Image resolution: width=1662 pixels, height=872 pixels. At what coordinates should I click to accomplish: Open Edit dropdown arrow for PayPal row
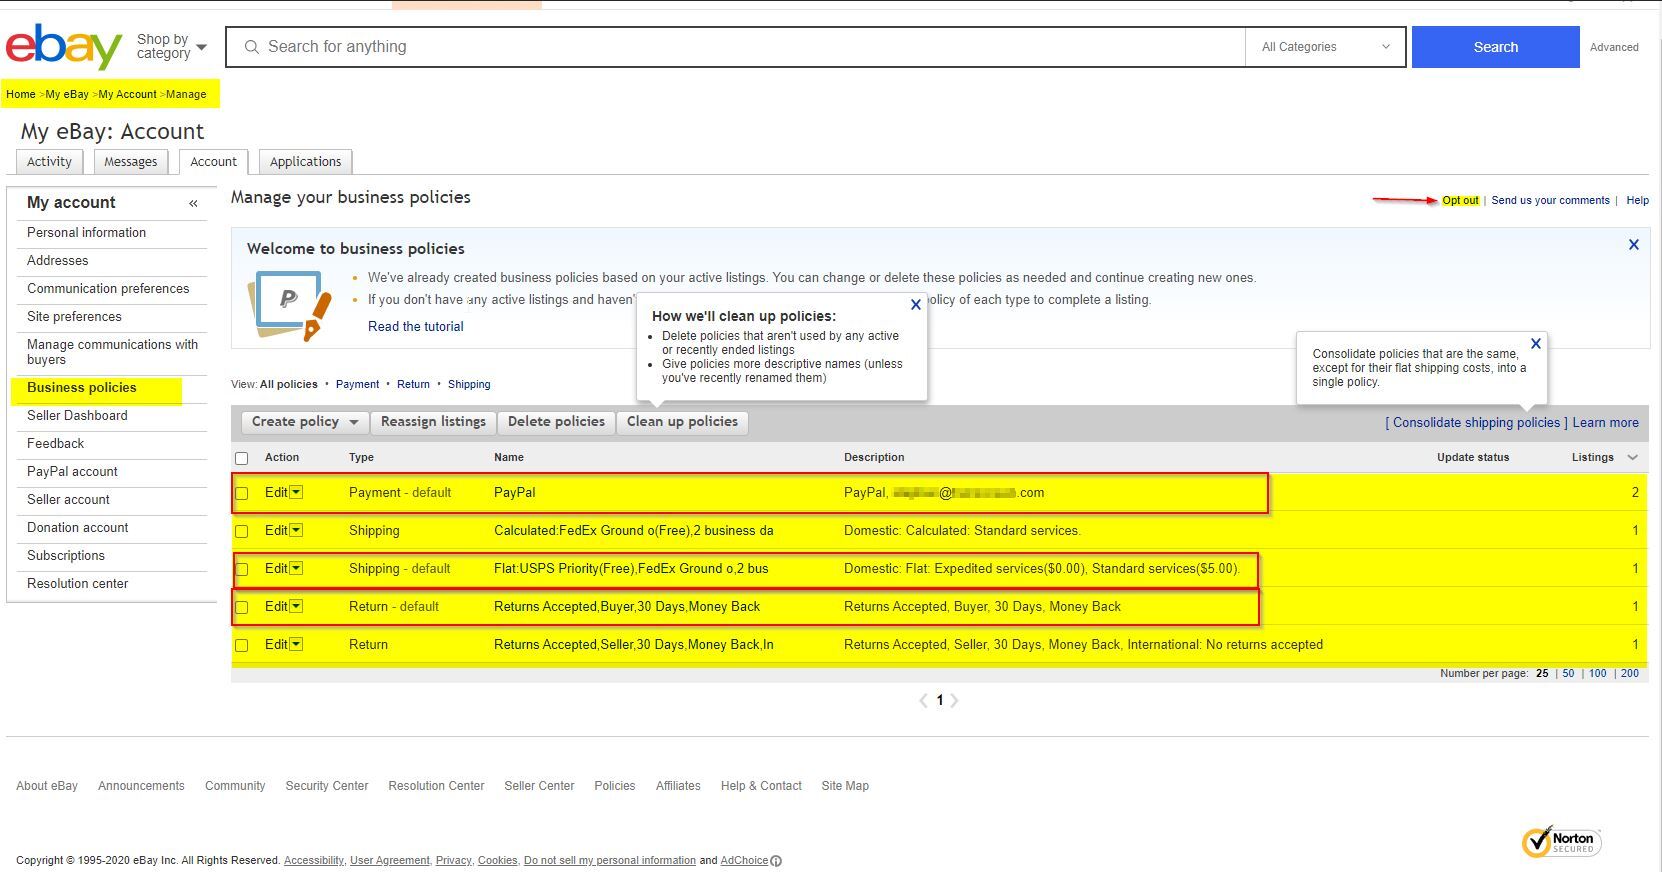pyautogui.click(x=296, y=492)
